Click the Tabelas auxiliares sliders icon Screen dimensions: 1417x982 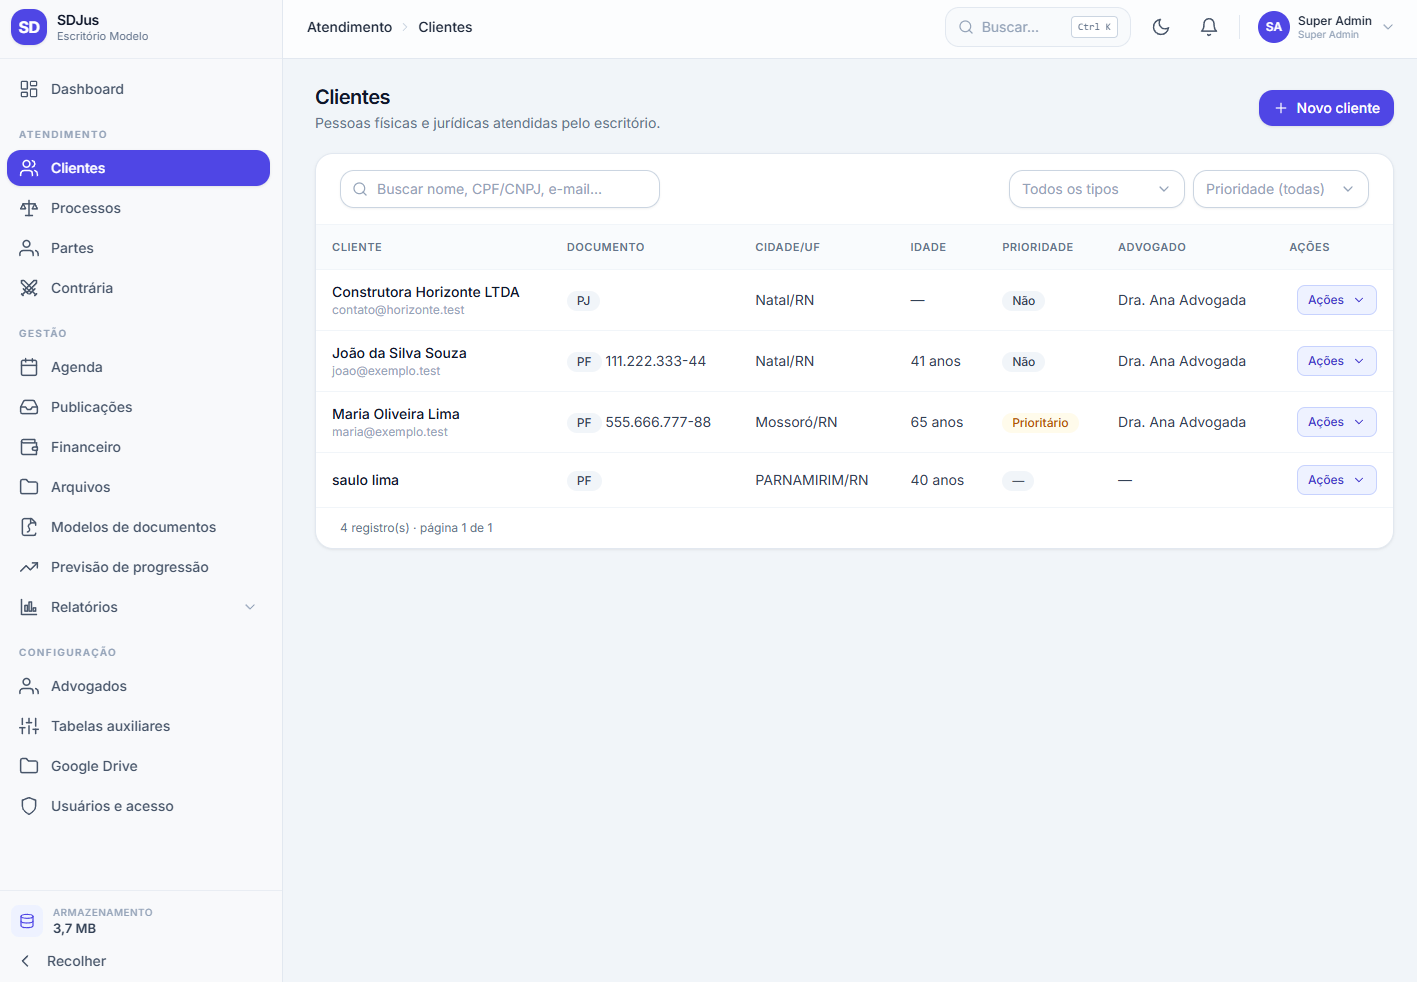[x=29, y=726]
